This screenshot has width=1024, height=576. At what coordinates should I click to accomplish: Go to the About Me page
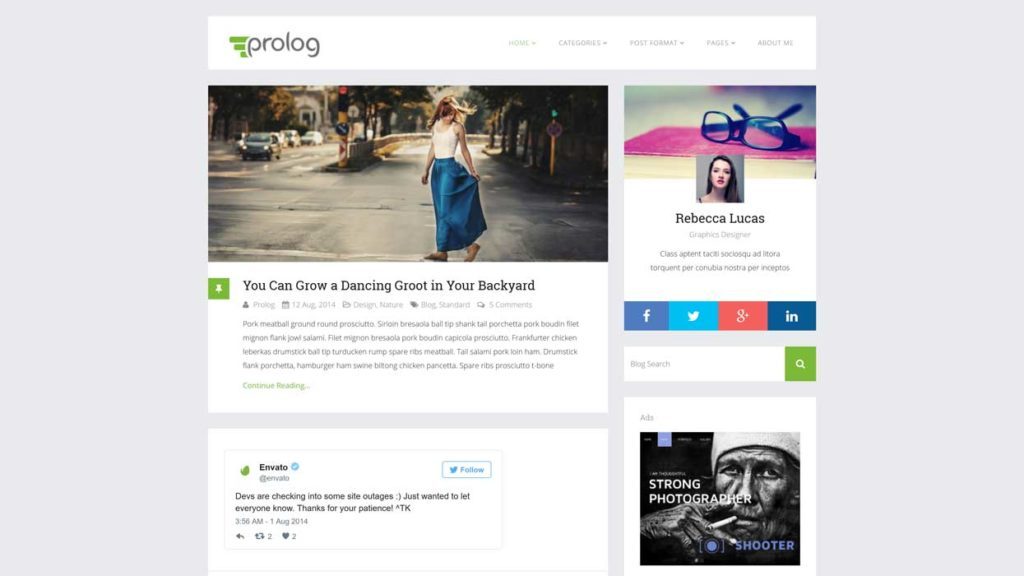click(775, 43)
